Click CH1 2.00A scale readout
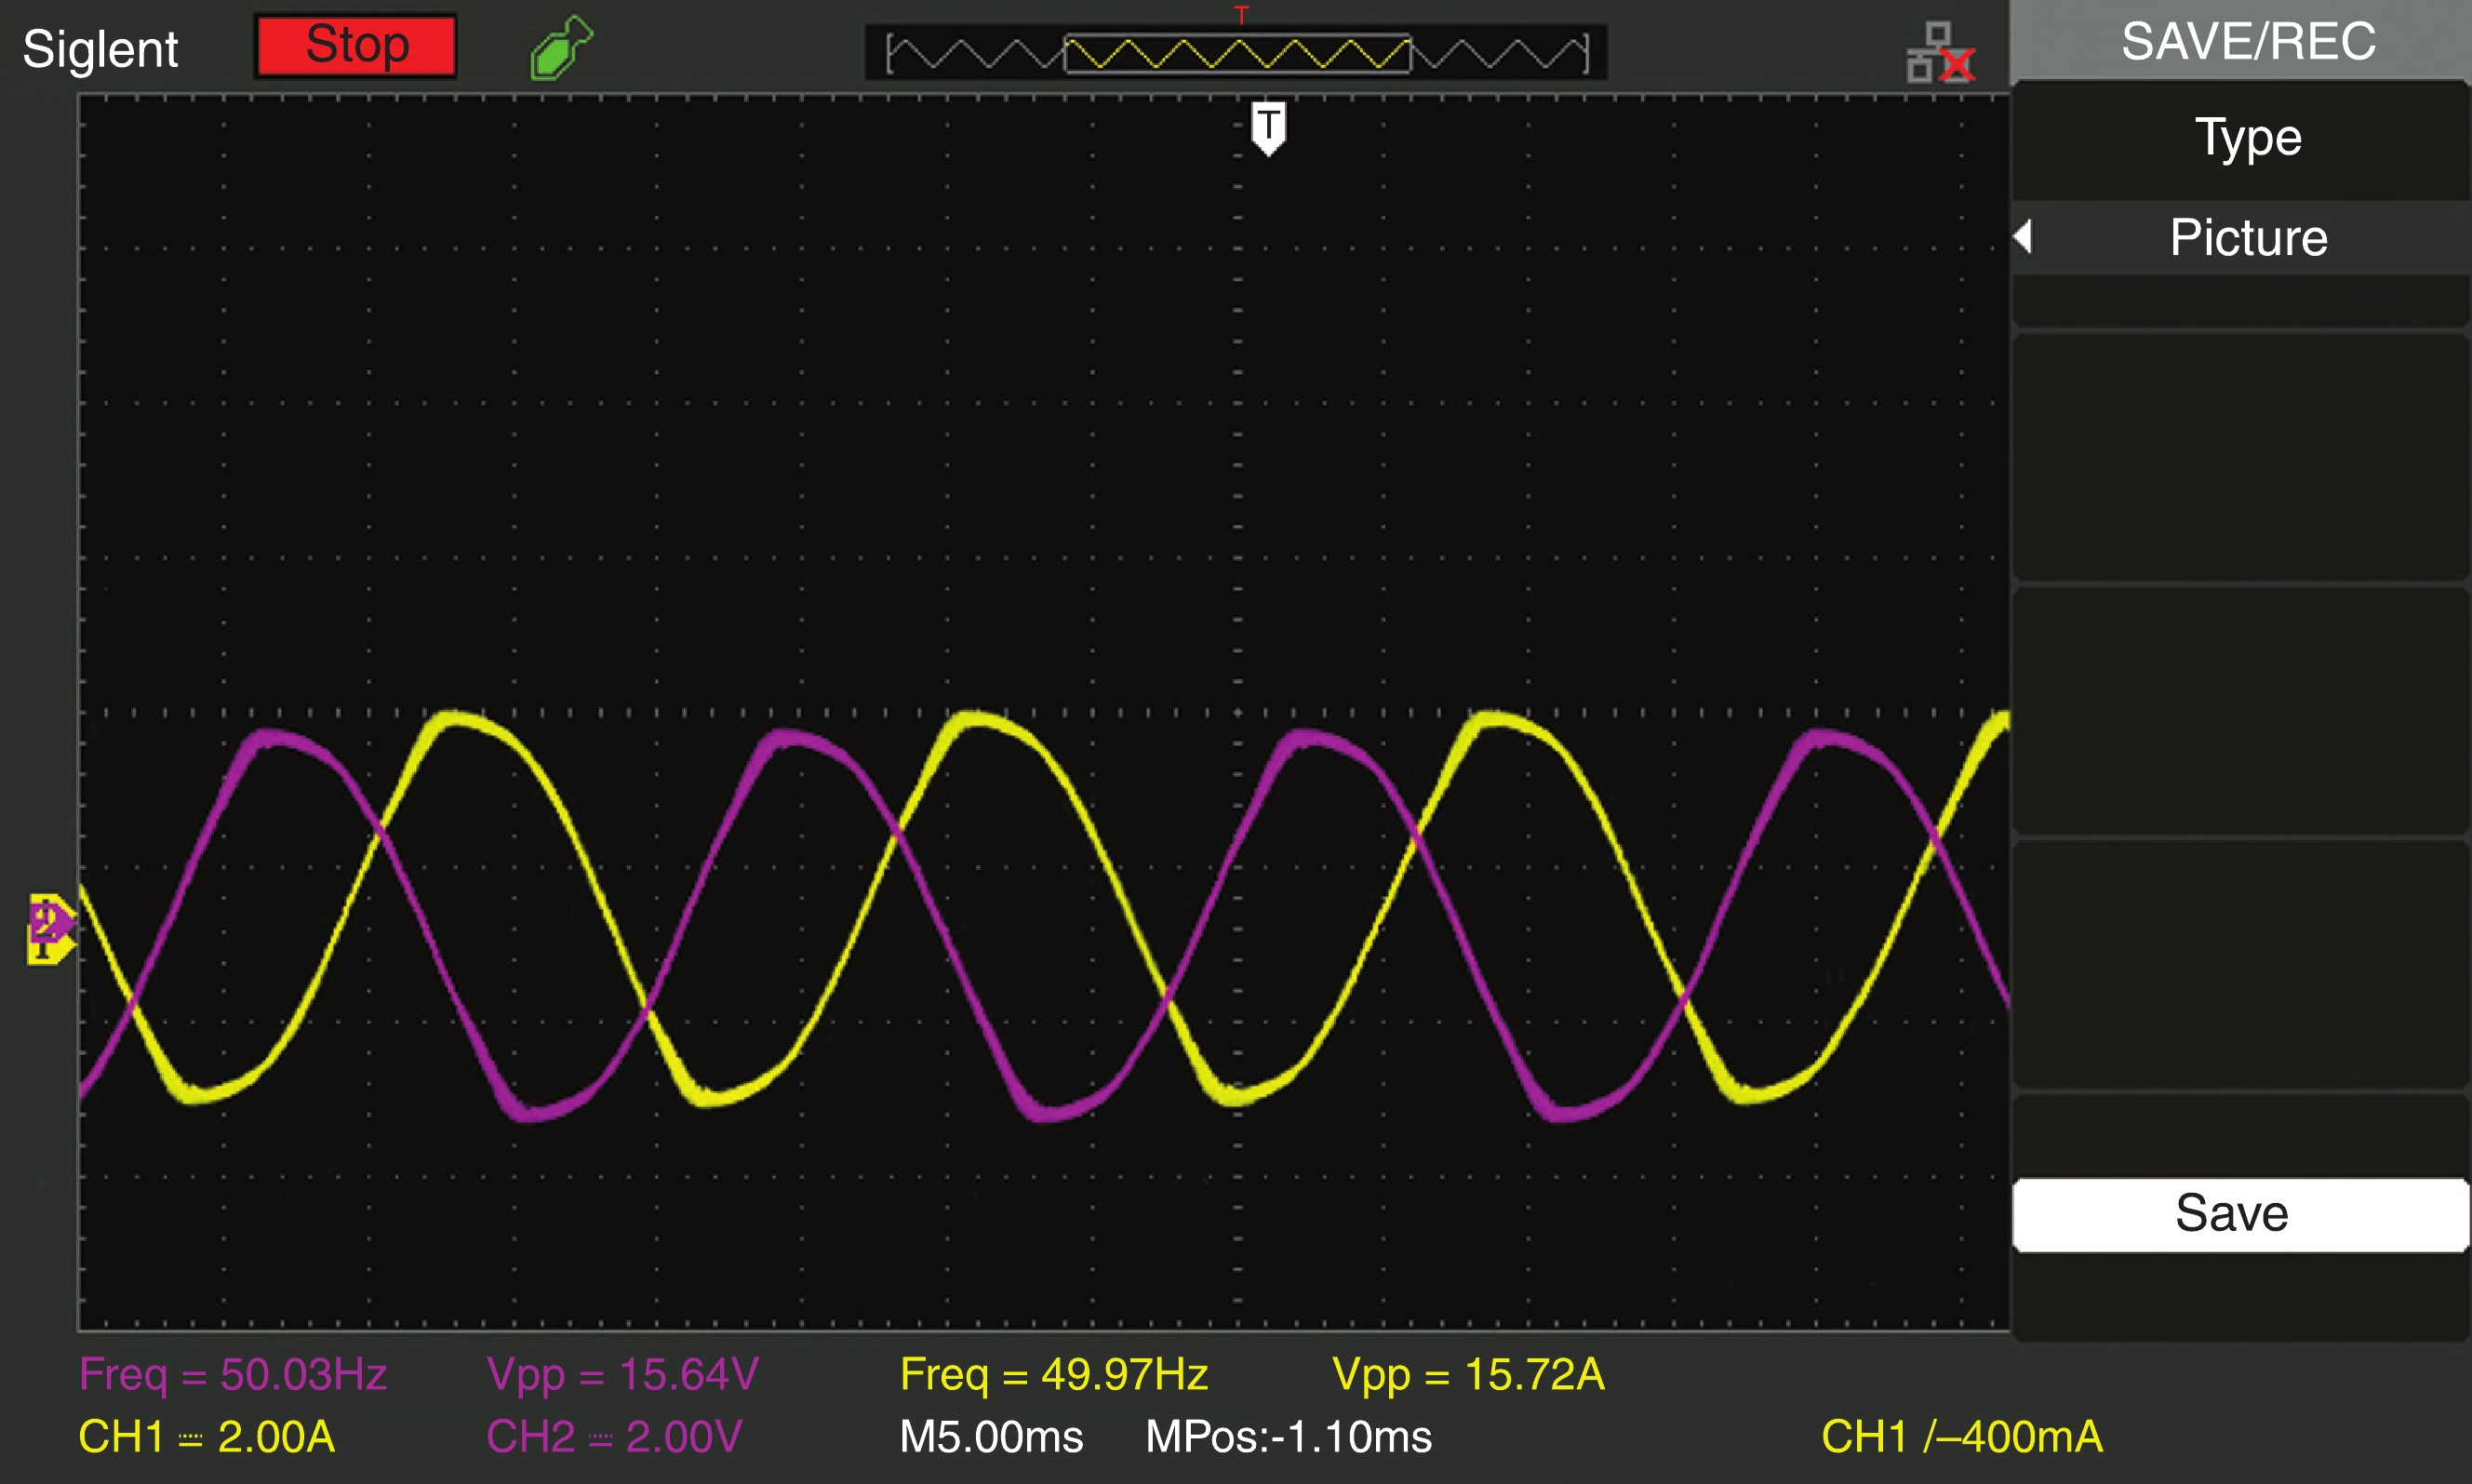Viewport: 2472px width, 1484px height. point(206,1436)
